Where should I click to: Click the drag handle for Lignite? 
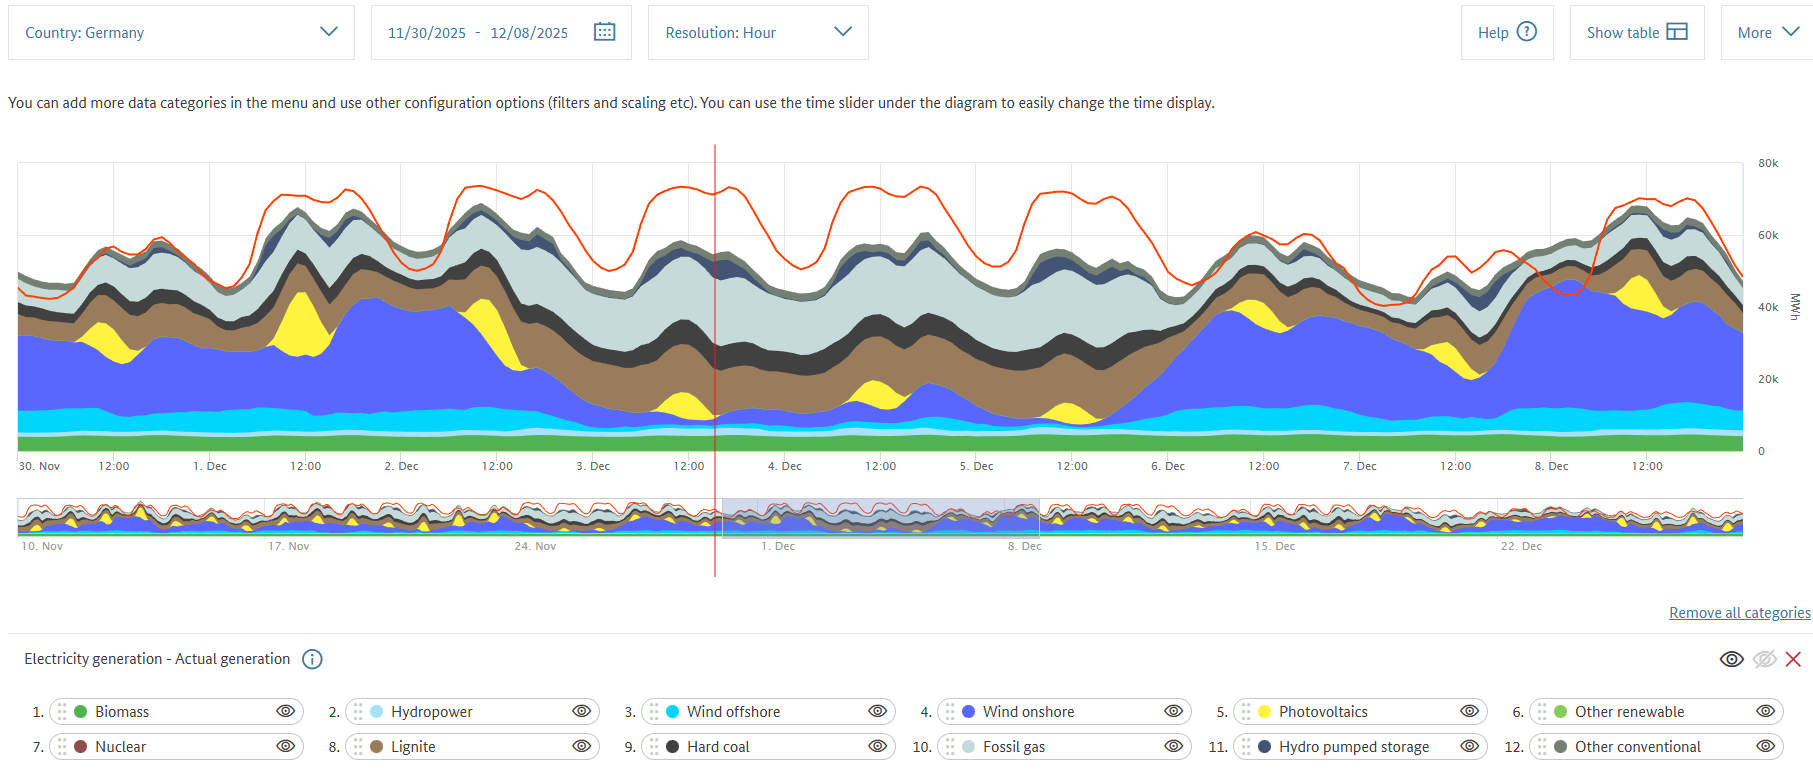358,747
